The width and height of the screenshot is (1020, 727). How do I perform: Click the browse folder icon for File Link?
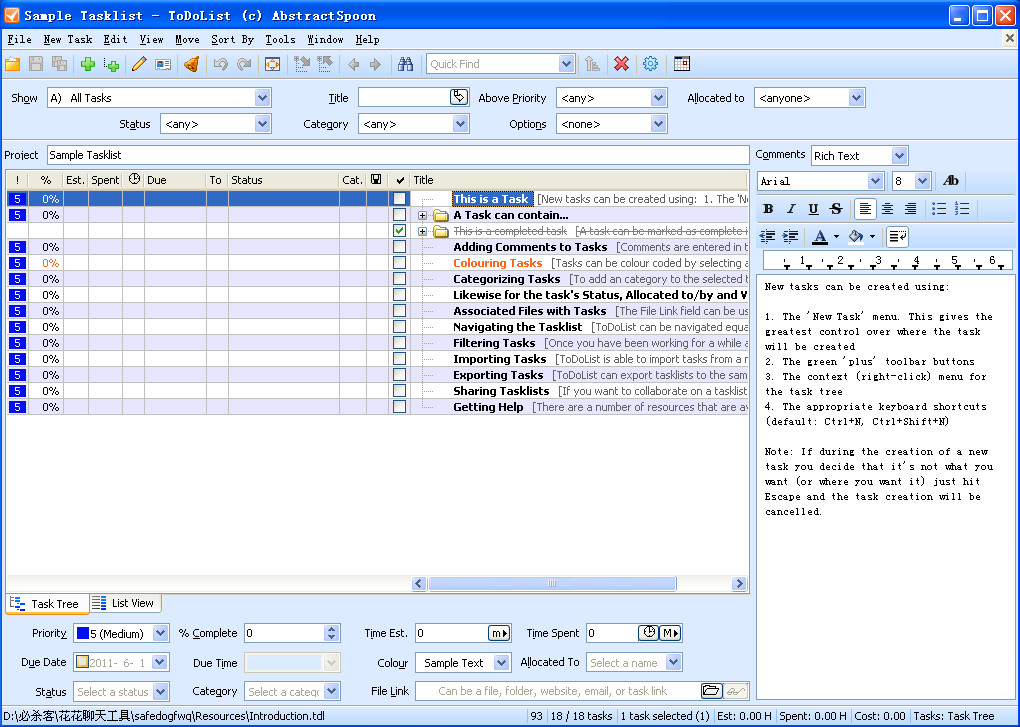pyautogui.click(x=710, y=691)
